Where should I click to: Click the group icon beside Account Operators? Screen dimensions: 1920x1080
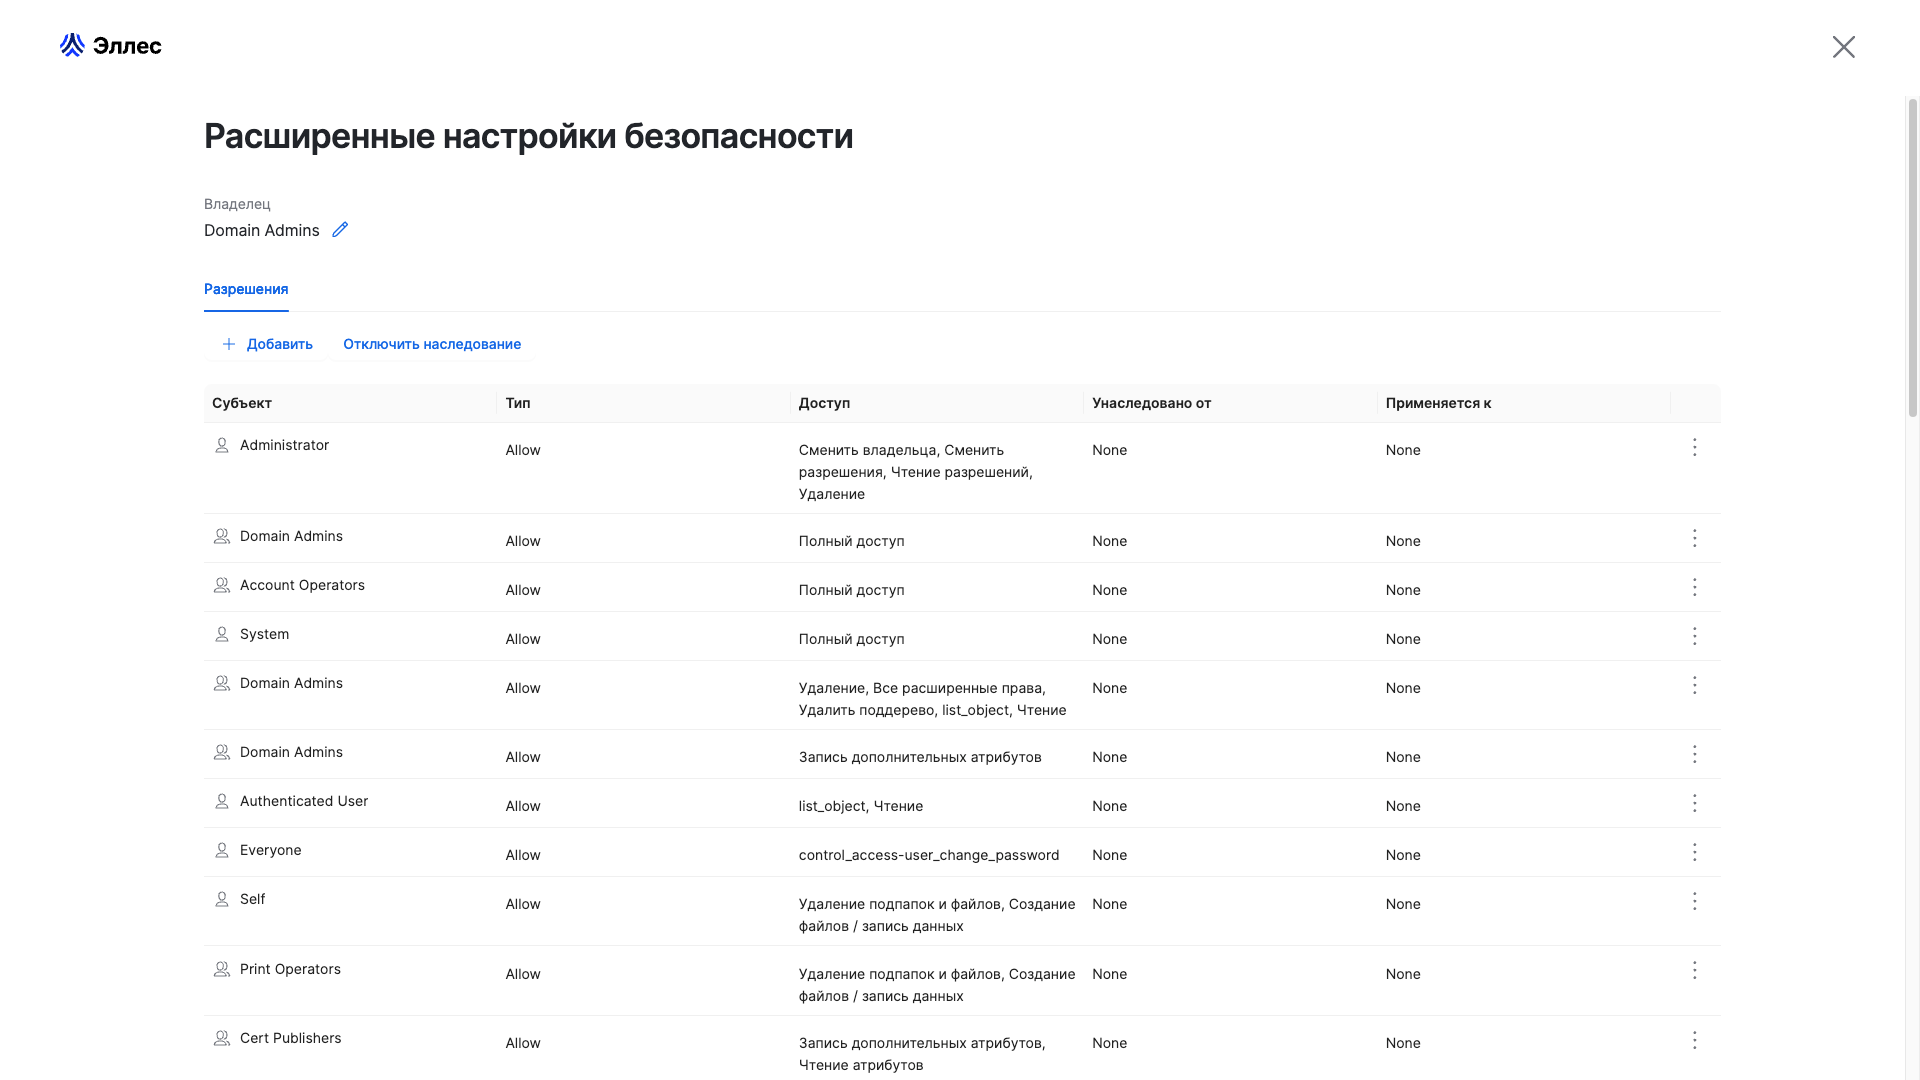[221, 585]
